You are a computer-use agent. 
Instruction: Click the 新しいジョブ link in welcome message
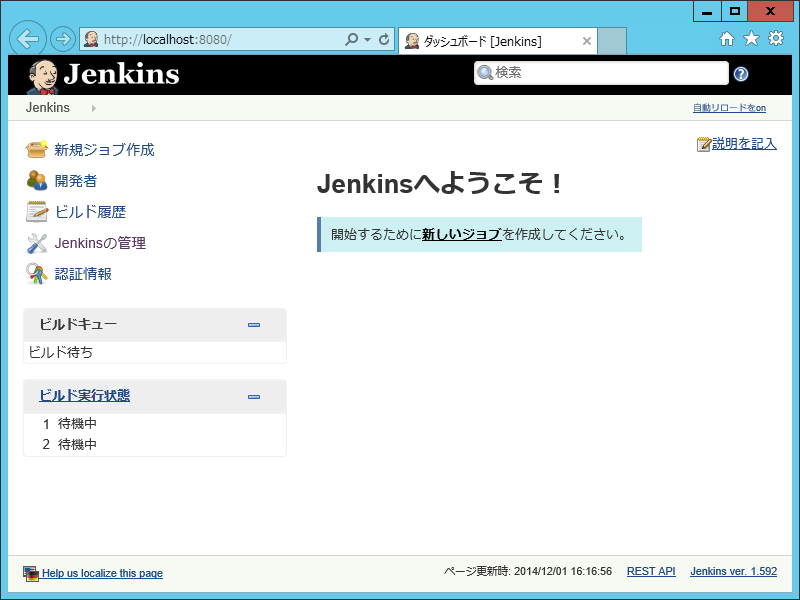point(462,234)
